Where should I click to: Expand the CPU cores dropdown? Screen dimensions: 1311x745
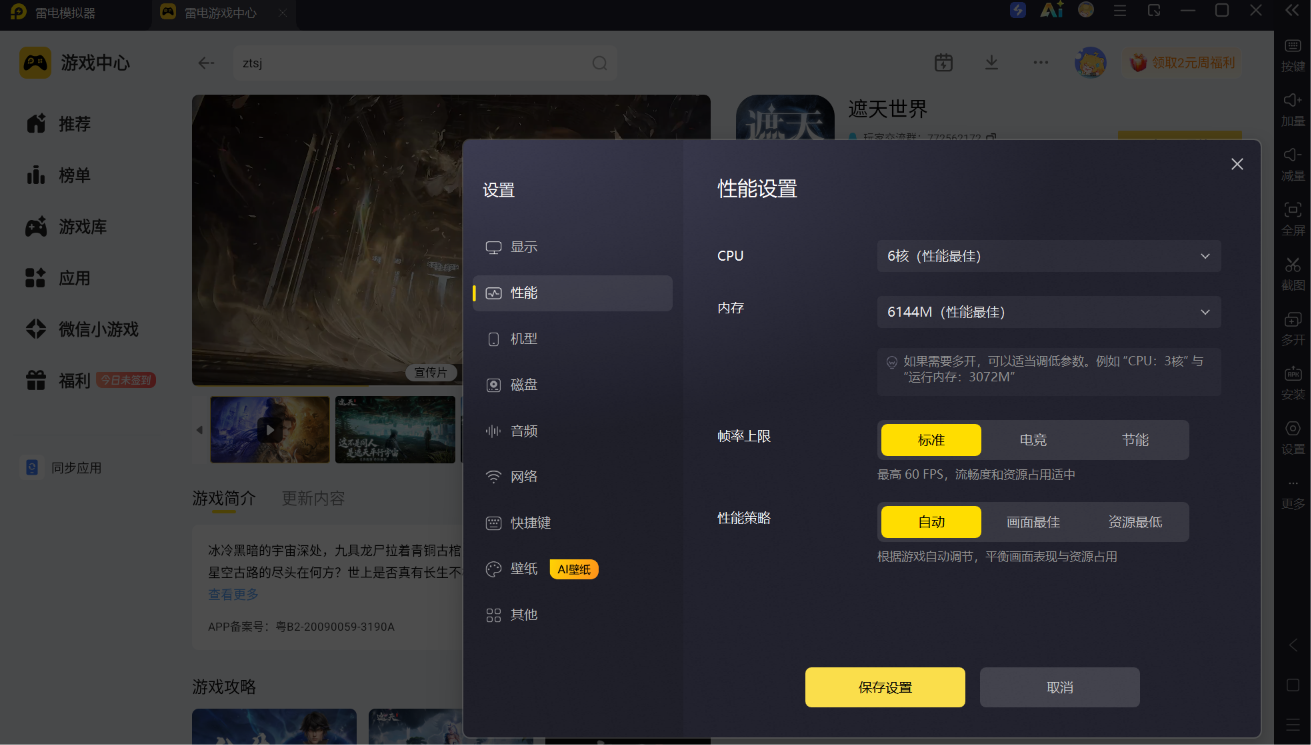point(1049,256)
